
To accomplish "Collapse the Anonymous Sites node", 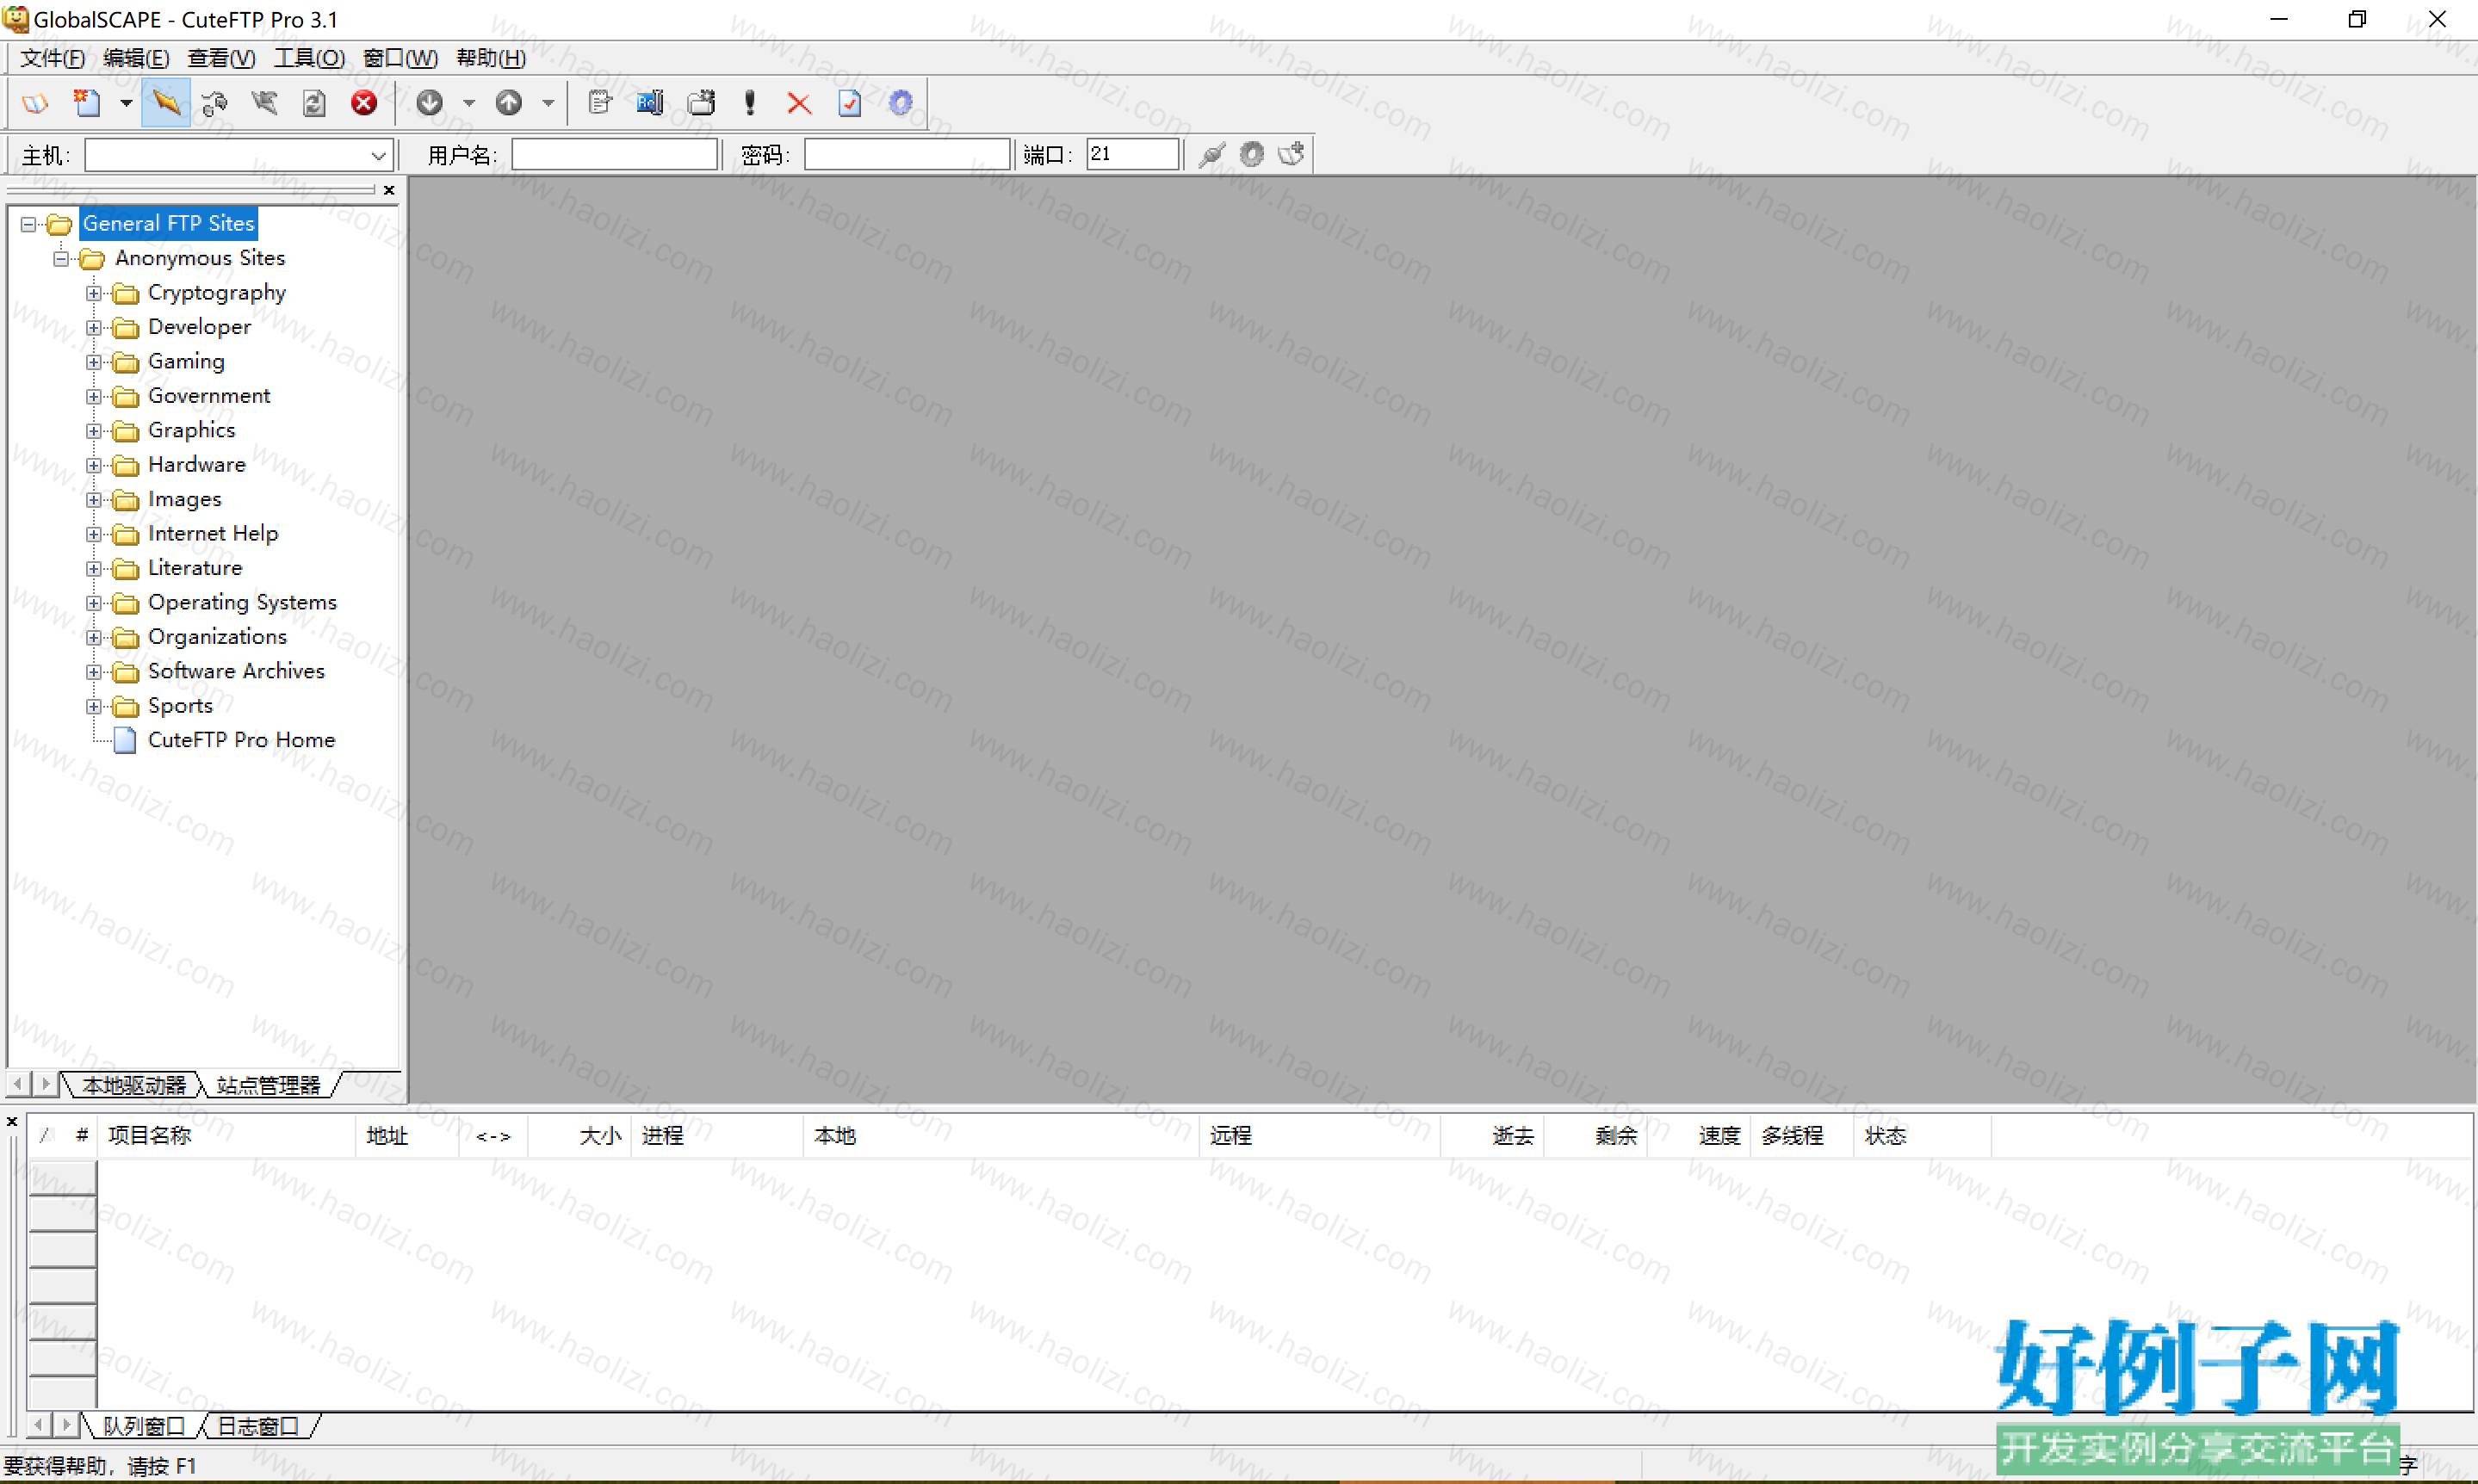I will coord(61,259).
